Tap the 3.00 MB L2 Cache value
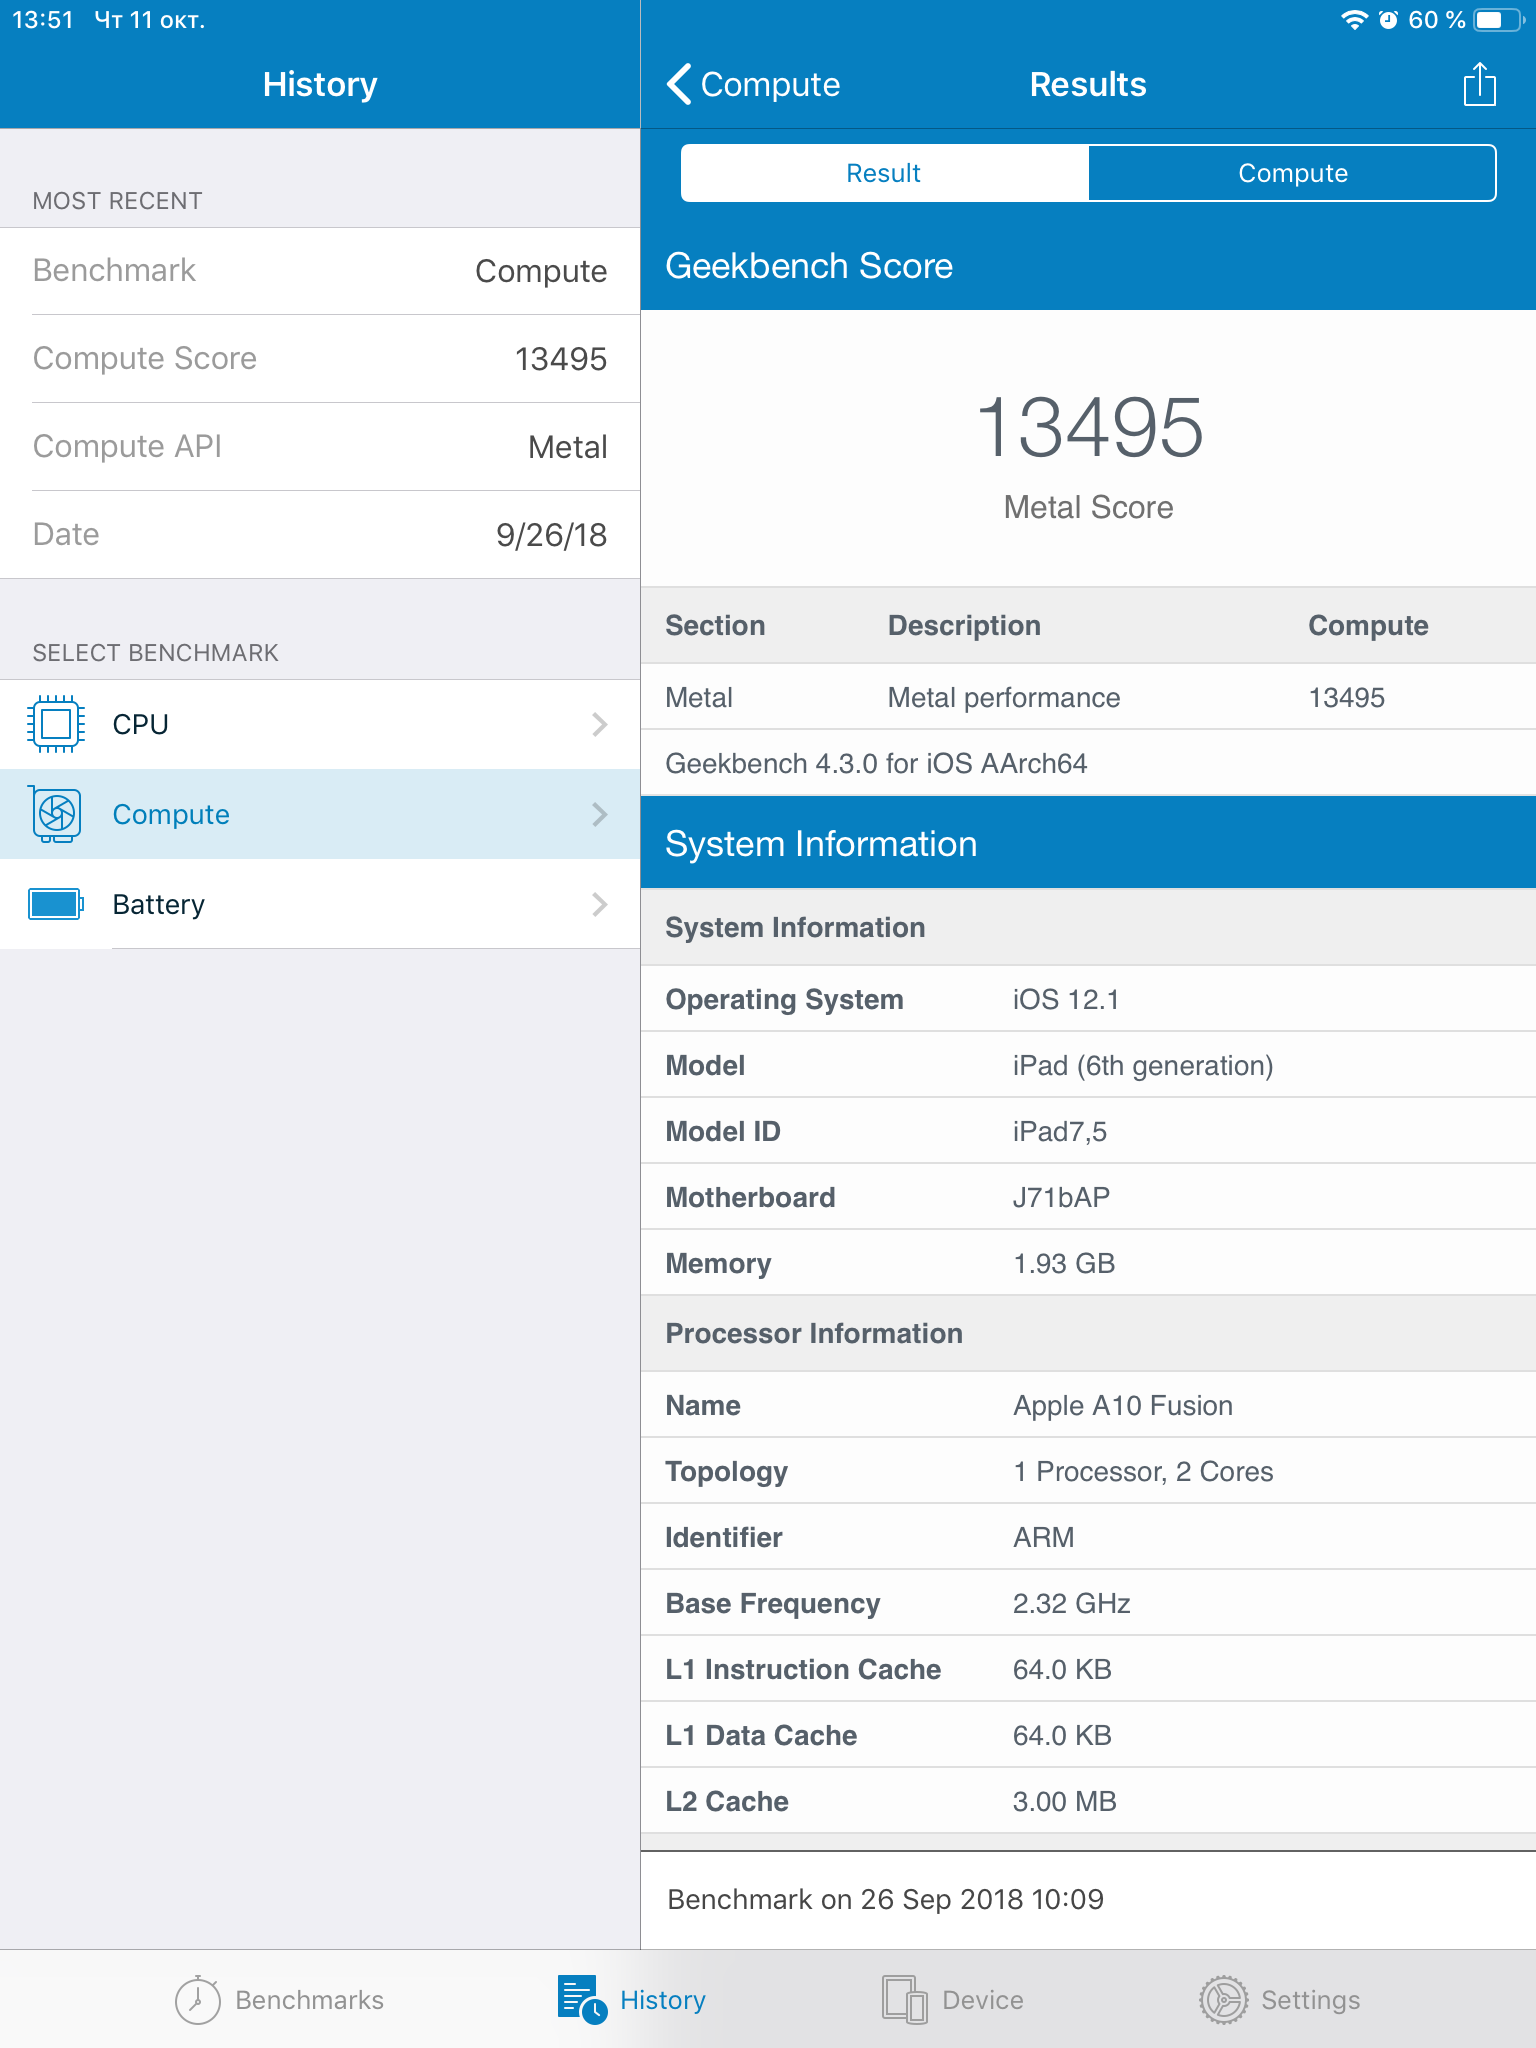 pos(1064,1802)
